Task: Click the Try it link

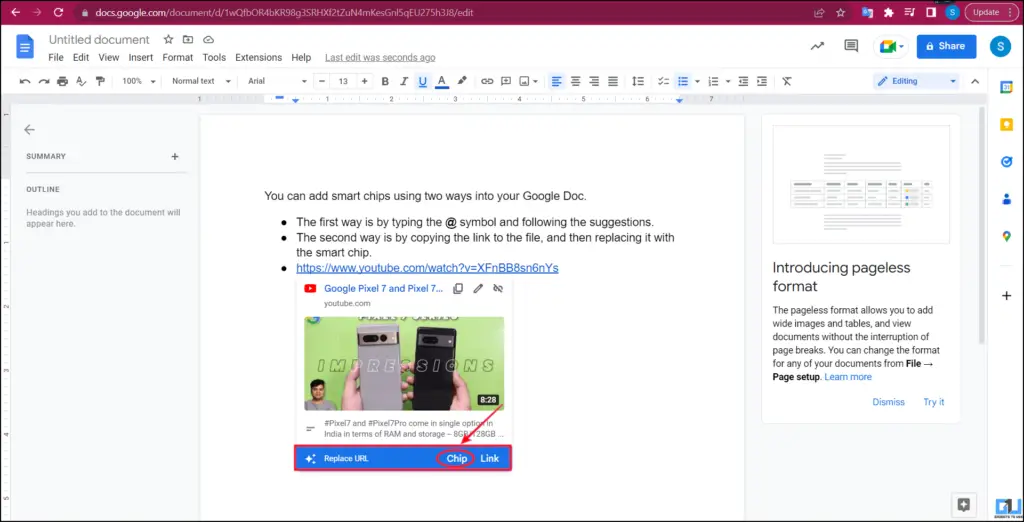Action: click(x=933, y=402)
